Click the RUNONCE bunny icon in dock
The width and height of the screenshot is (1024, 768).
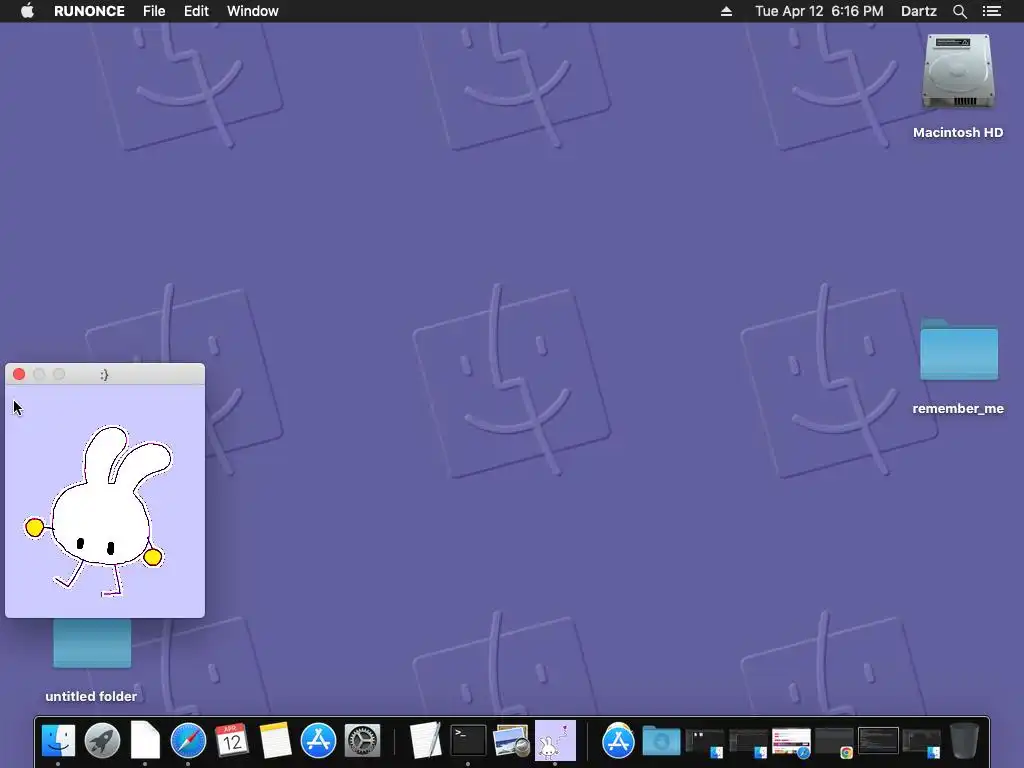[555, 741]
